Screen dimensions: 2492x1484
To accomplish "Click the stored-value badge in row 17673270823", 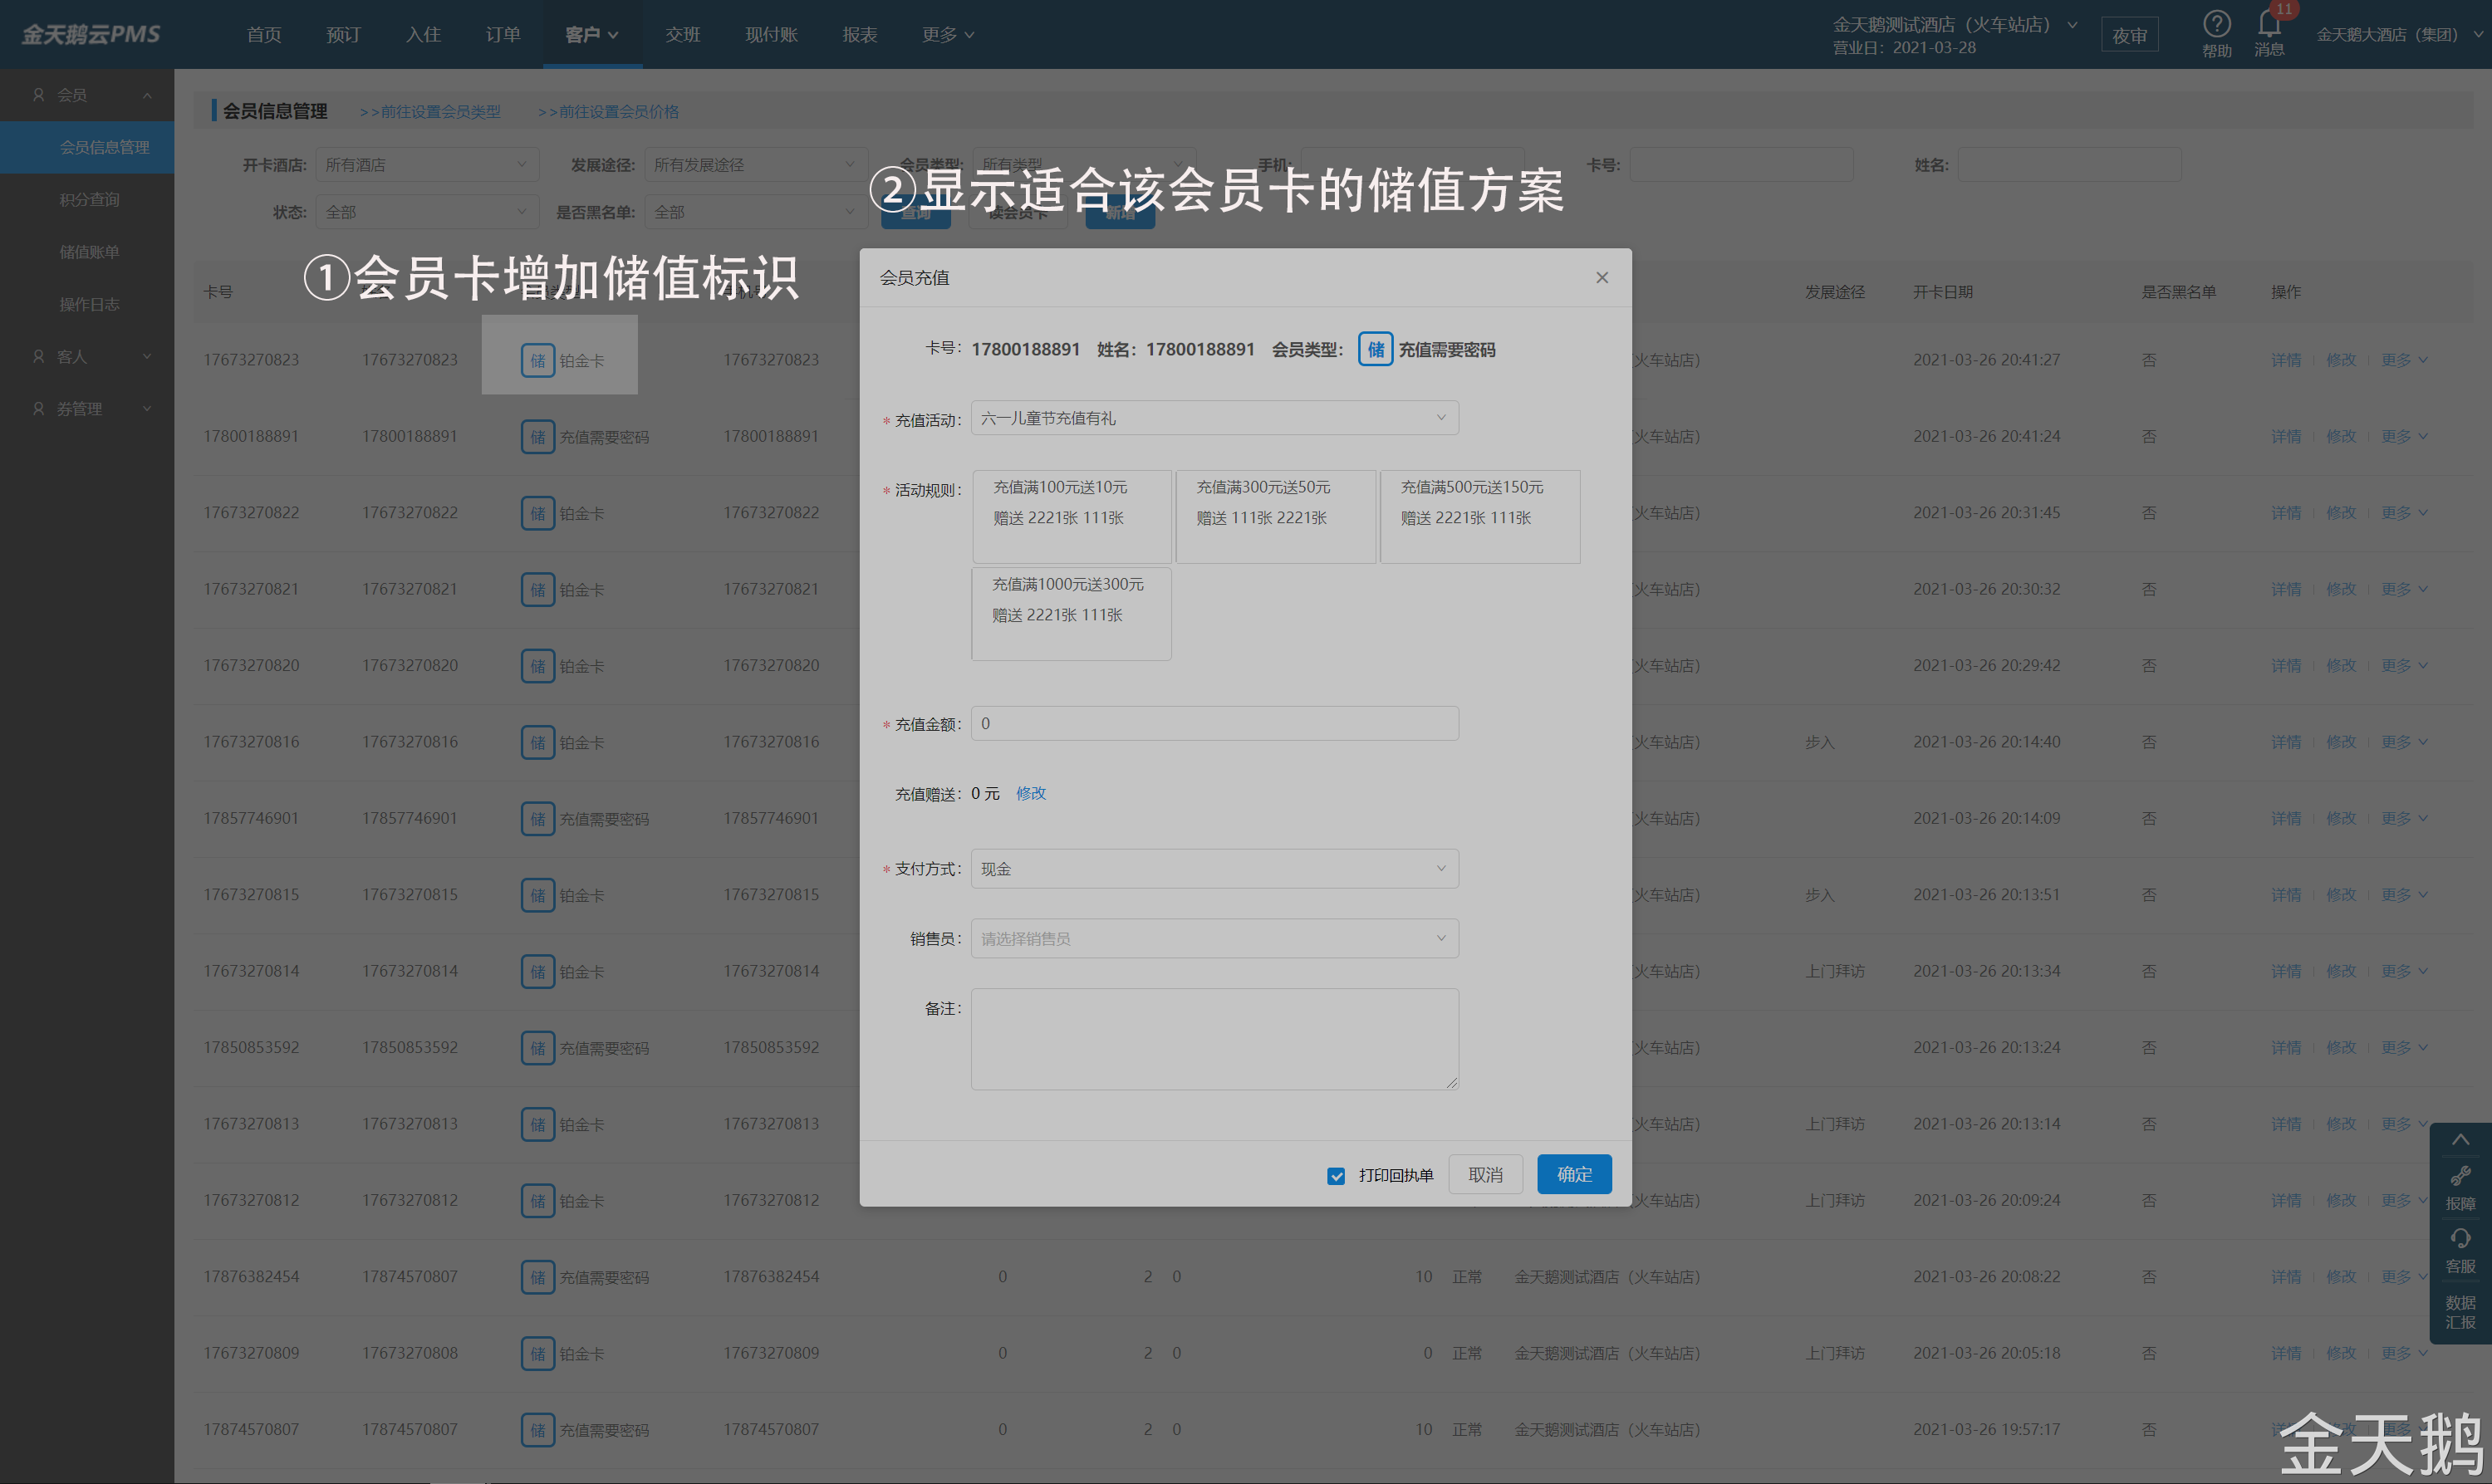I will click(537, 360).
